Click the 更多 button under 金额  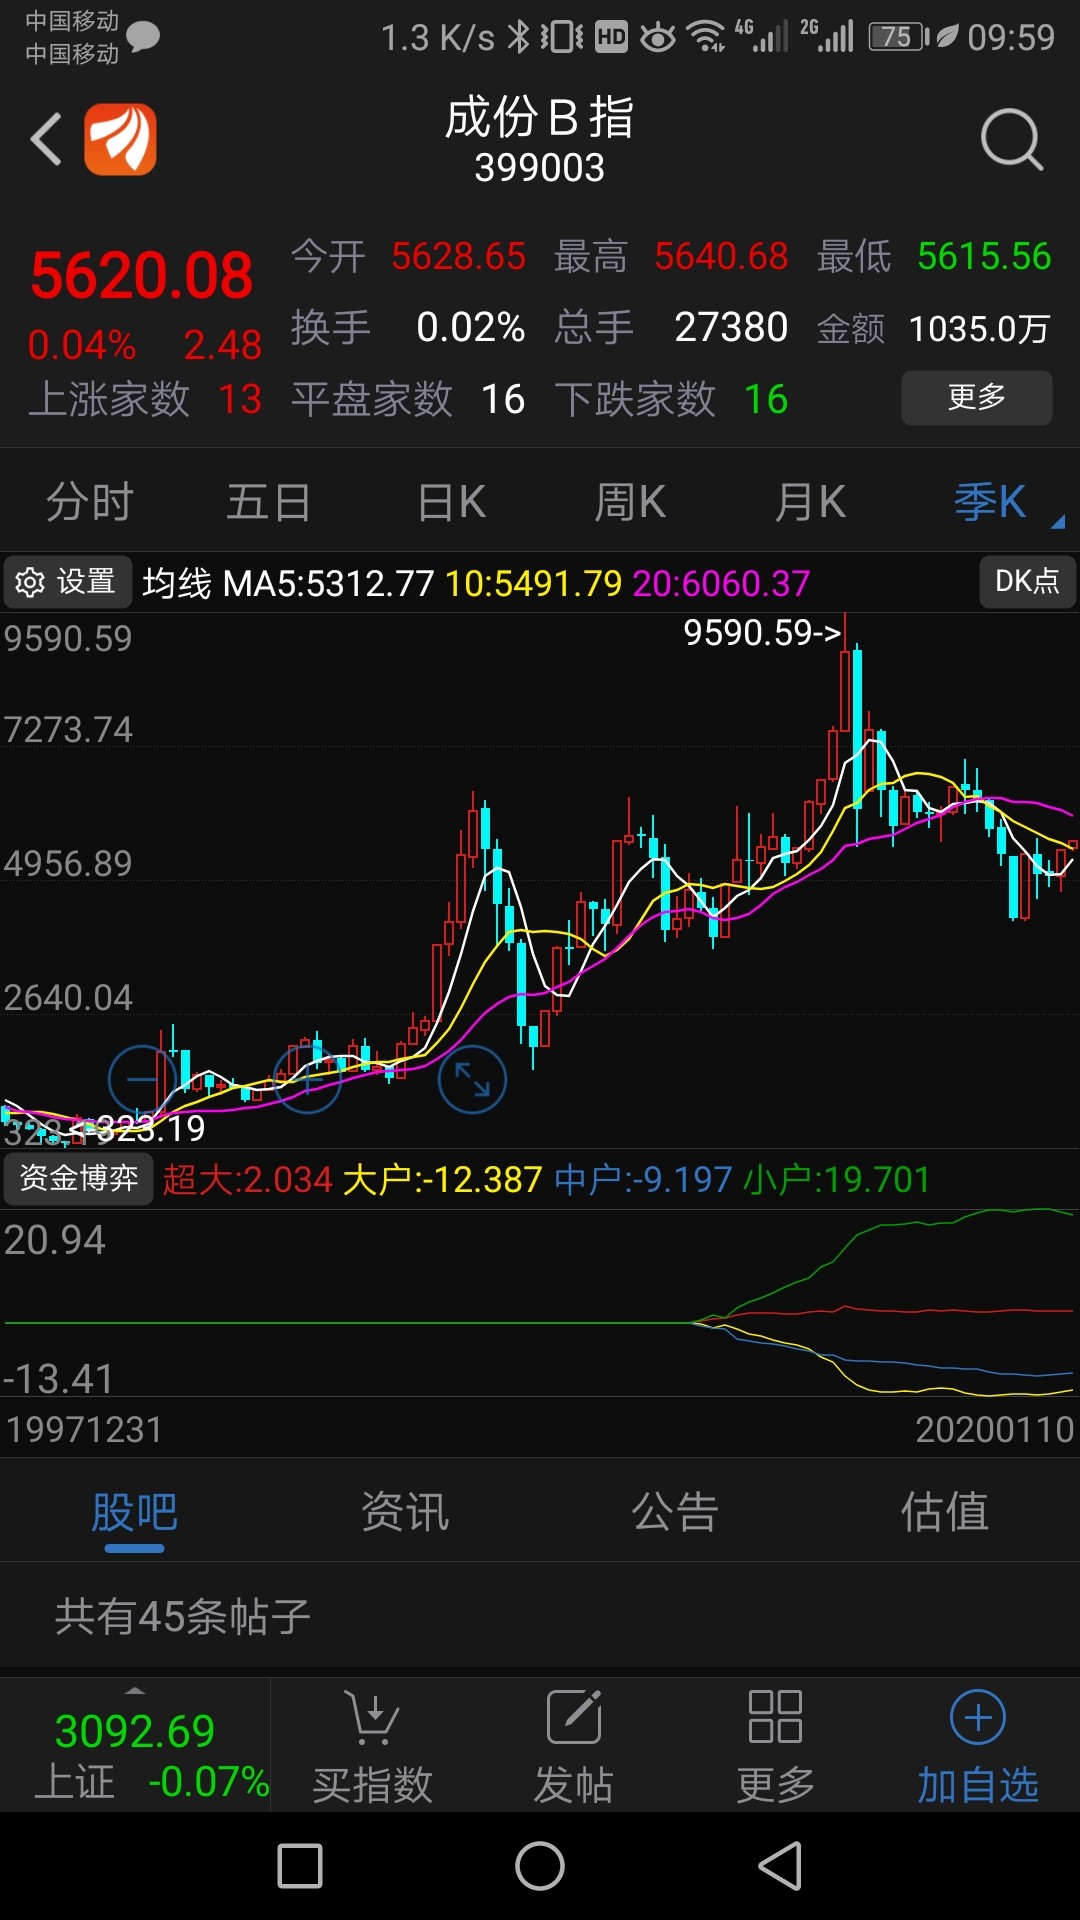tap(977, 397)
